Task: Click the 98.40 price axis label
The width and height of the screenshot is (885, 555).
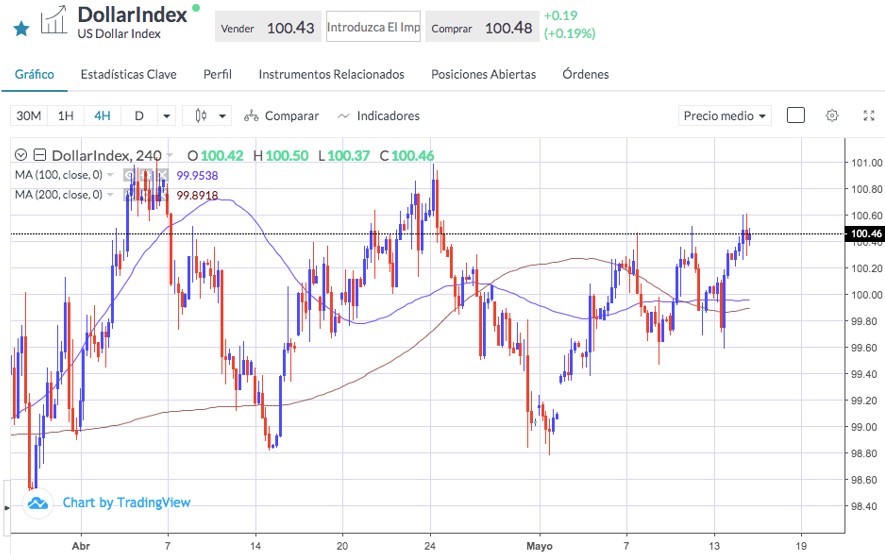Action: [866, 506]
